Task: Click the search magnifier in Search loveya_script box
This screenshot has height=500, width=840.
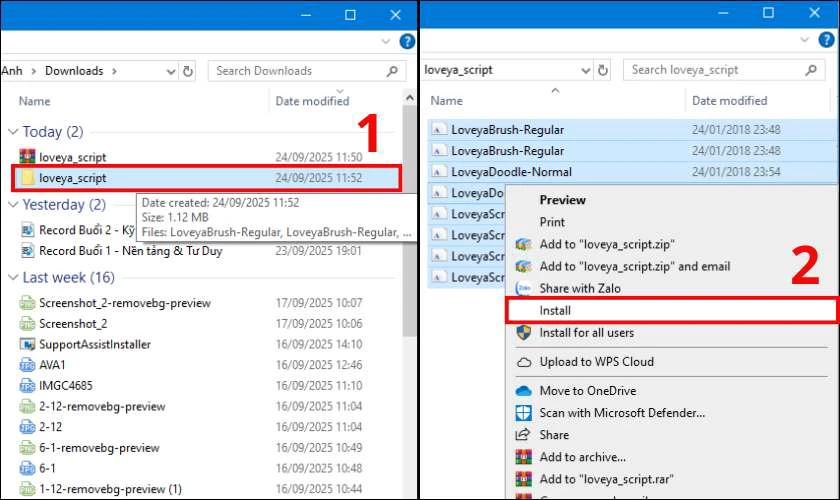Action: (811, 70)
